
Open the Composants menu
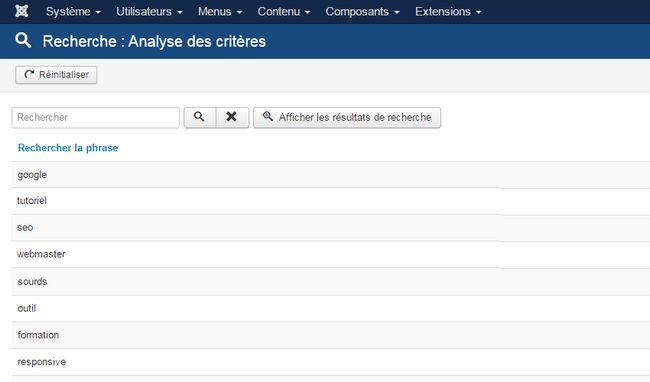coord(362,12)
